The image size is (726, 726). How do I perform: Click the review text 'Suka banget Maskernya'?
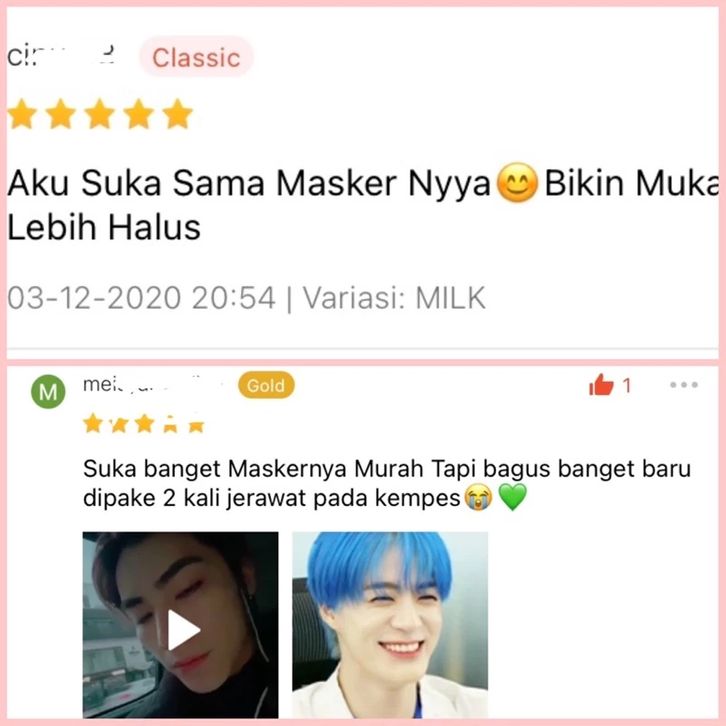[x=215, y=469]
